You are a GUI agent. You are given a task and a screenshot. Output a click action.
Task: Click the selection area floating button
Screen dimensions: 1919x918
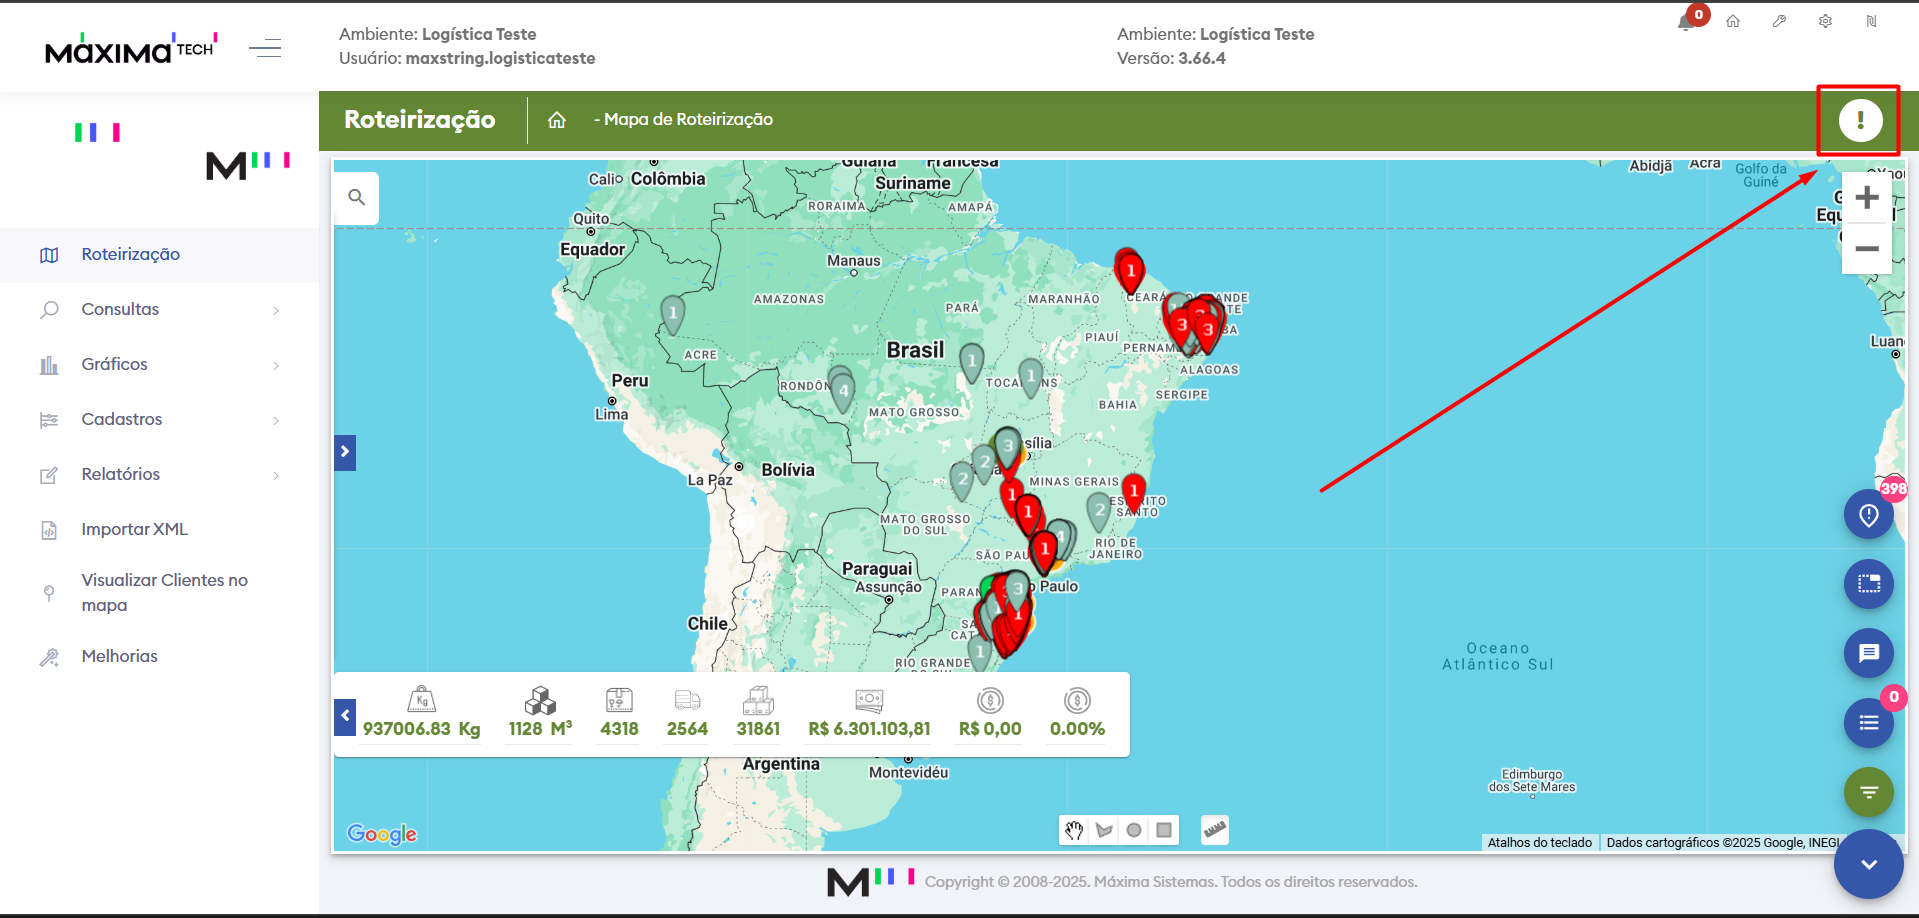[1869, 584]
